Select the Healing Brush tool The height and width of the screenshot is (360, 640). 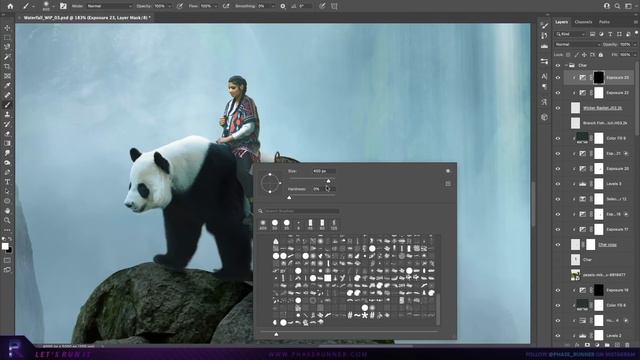click(7, 95)
